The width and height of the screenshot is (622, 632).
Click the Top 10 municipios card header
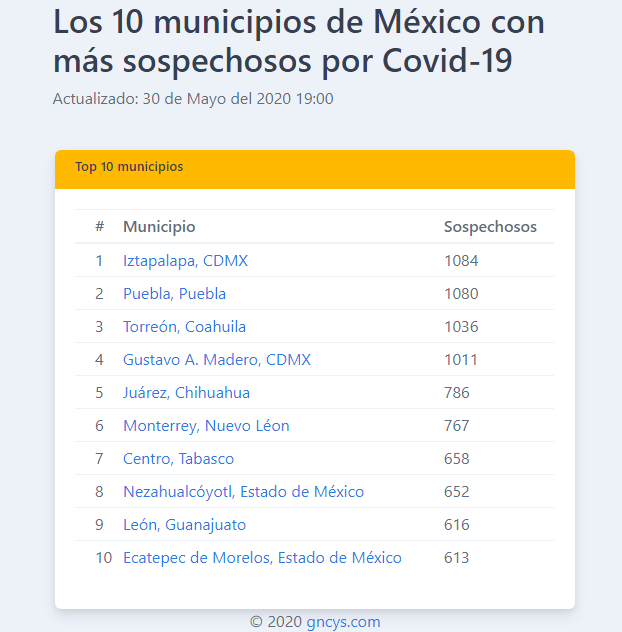tap(315, 169)
